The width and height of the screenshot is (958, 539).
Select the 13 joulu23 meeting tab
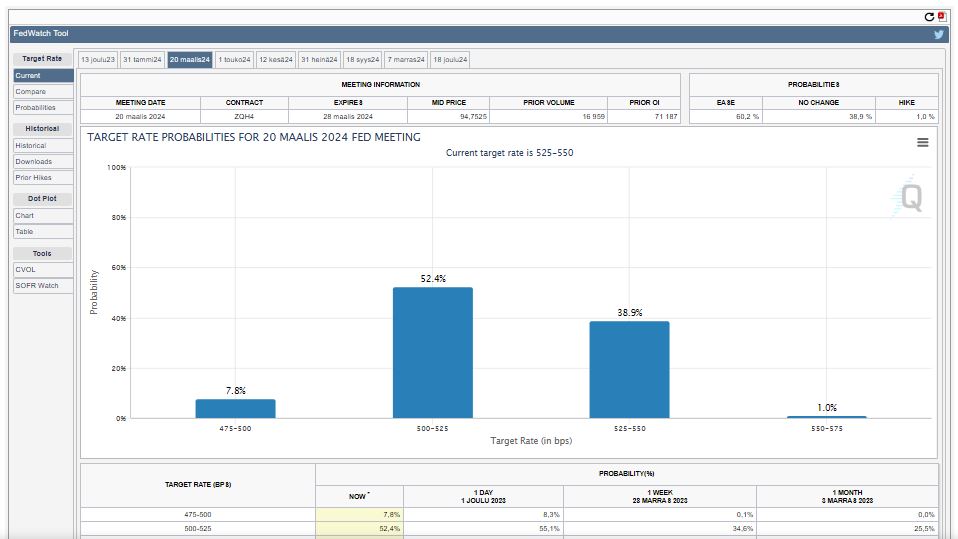[98, 60]
